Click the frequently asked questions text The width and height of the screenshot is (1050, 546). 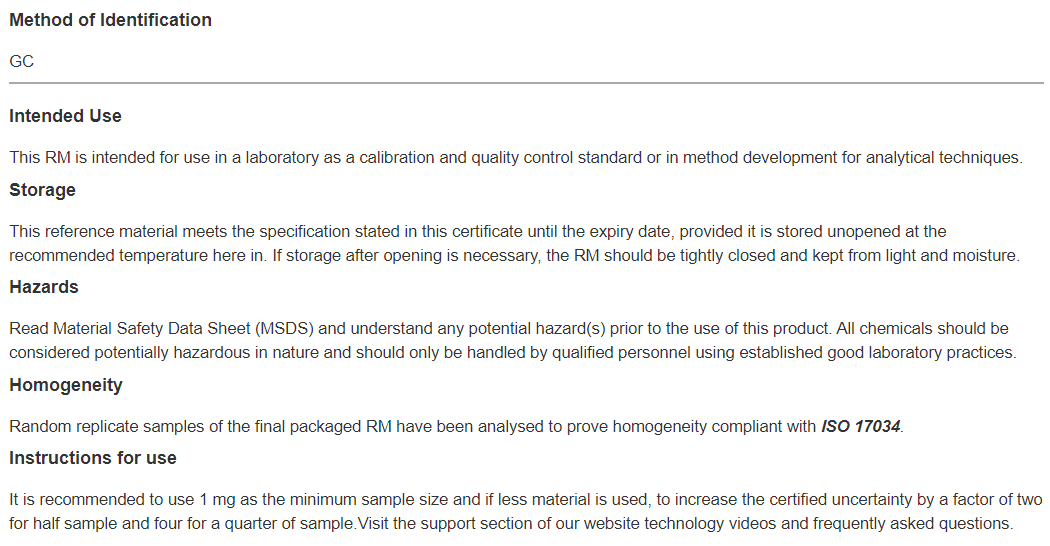click(912, 524)
